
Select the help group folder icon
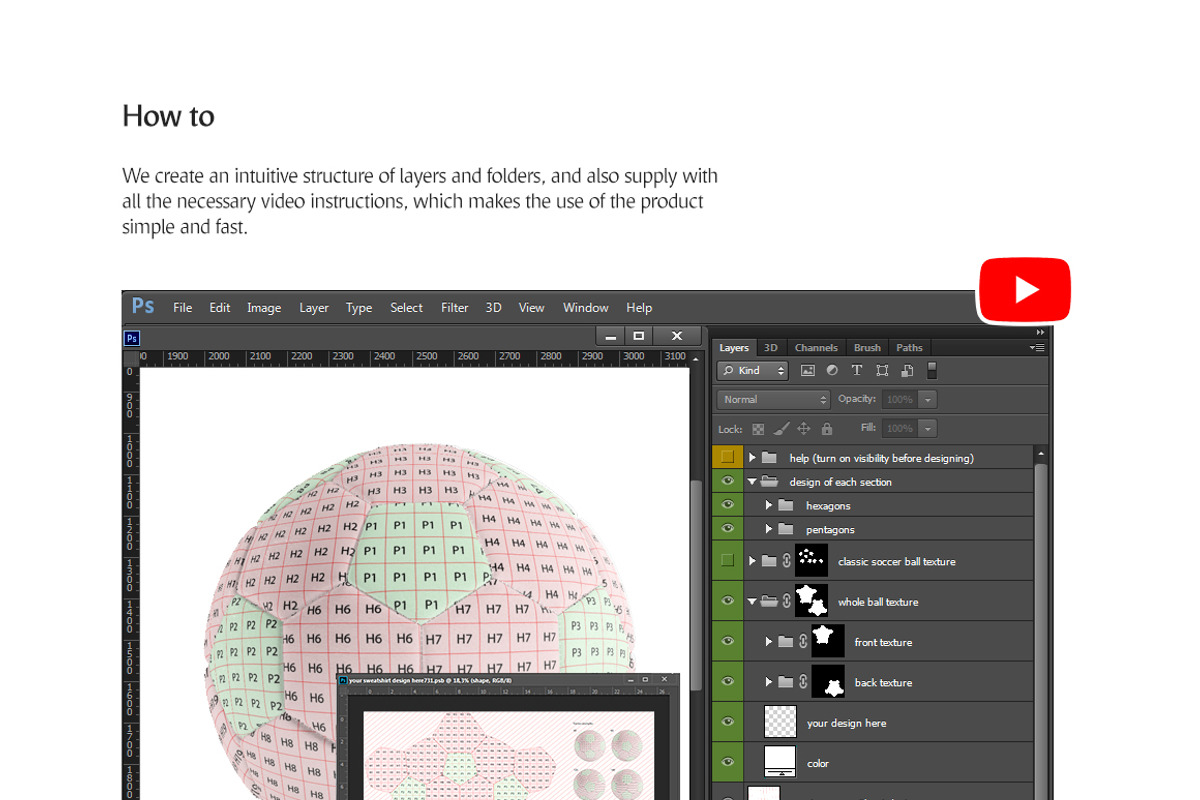tap(768, 457)
